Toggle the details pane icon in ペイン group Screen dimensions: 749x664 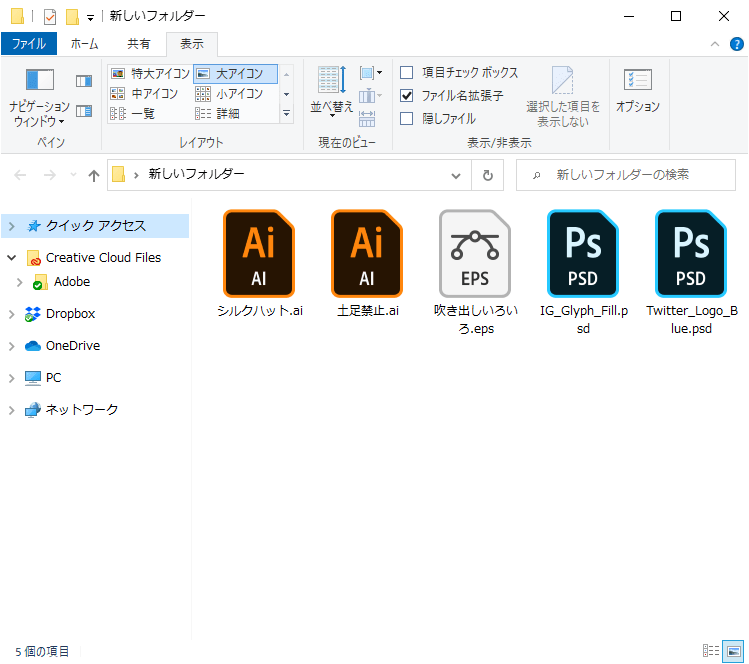pos(84,111)
